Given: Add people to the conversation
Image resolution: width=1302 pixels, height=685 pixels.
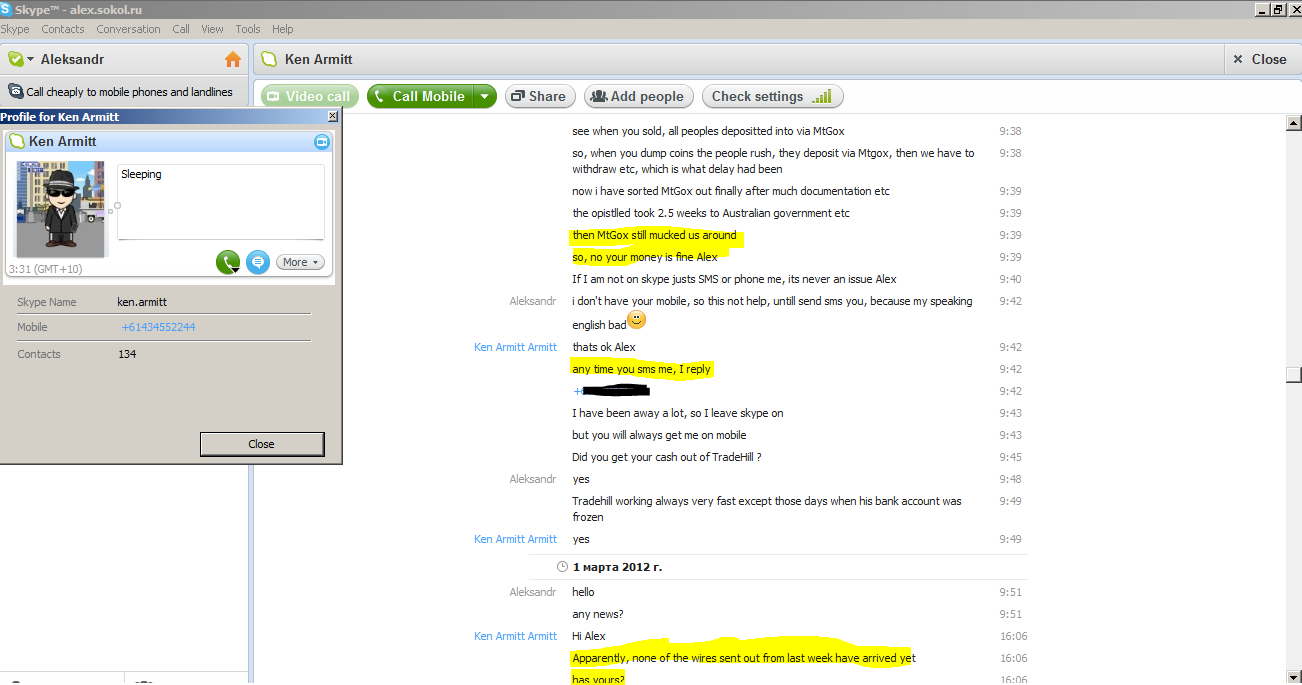Looking at the screenshot, I should click(637, 96).
